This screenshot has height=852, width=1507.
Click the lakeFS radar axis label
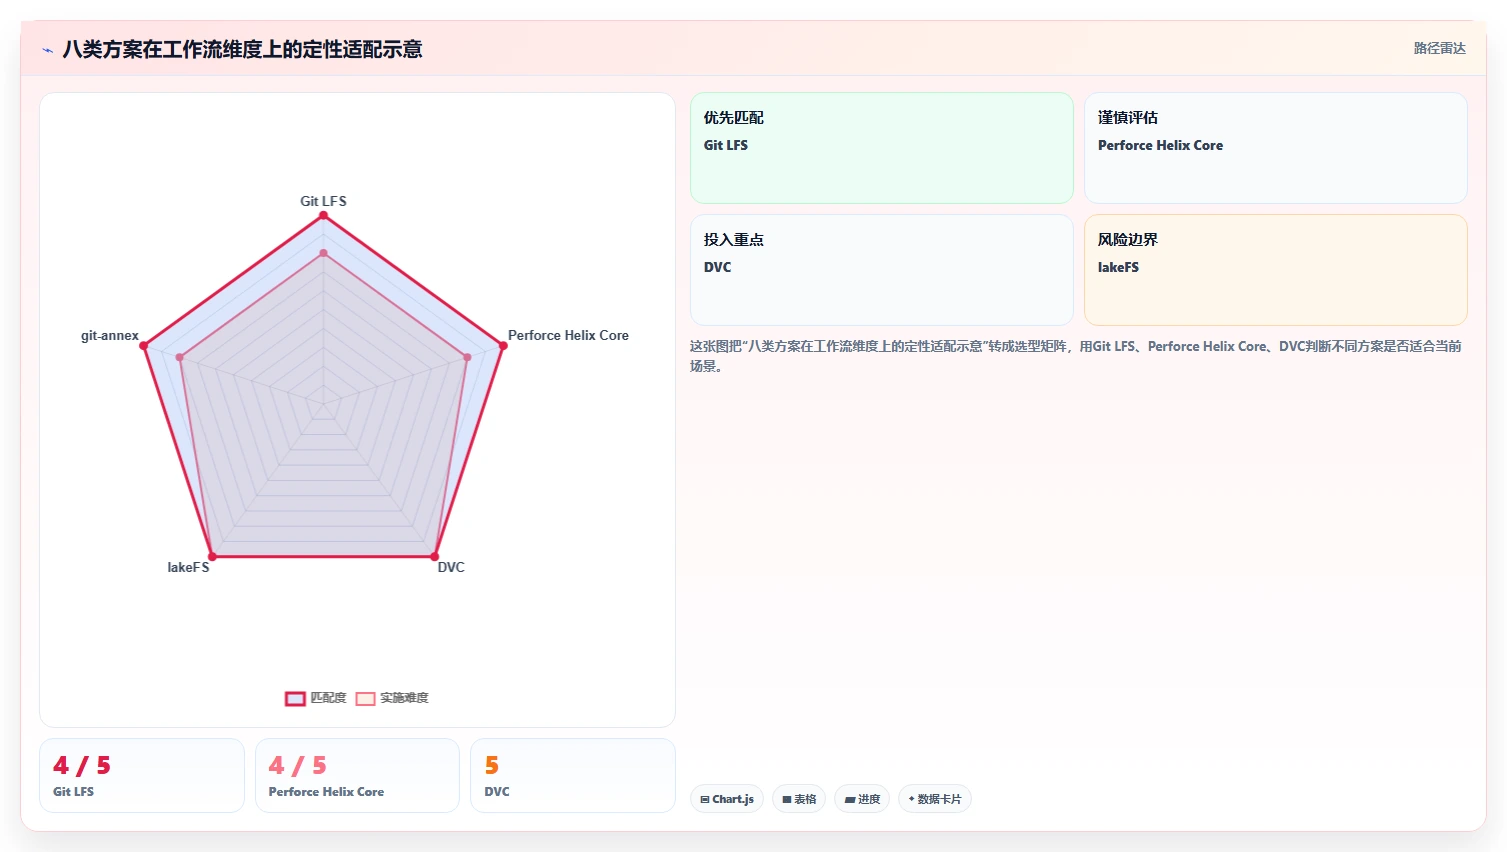coord(188,567)
